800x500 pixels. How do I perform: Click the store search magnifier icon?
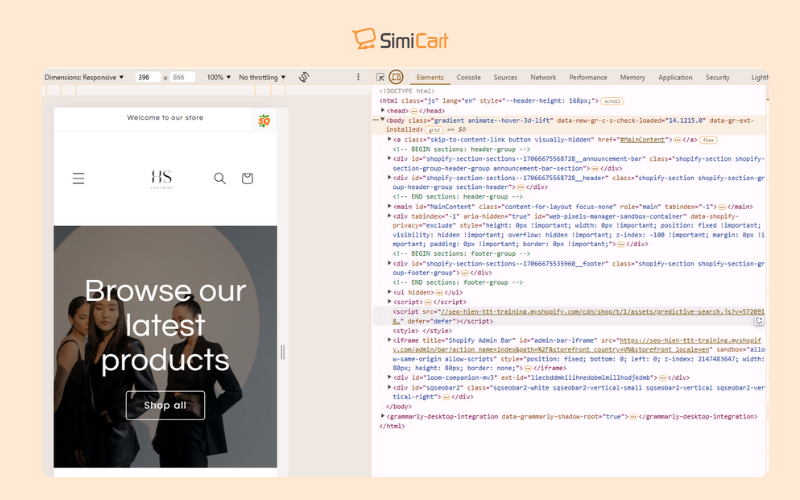[x=219, y=178]
